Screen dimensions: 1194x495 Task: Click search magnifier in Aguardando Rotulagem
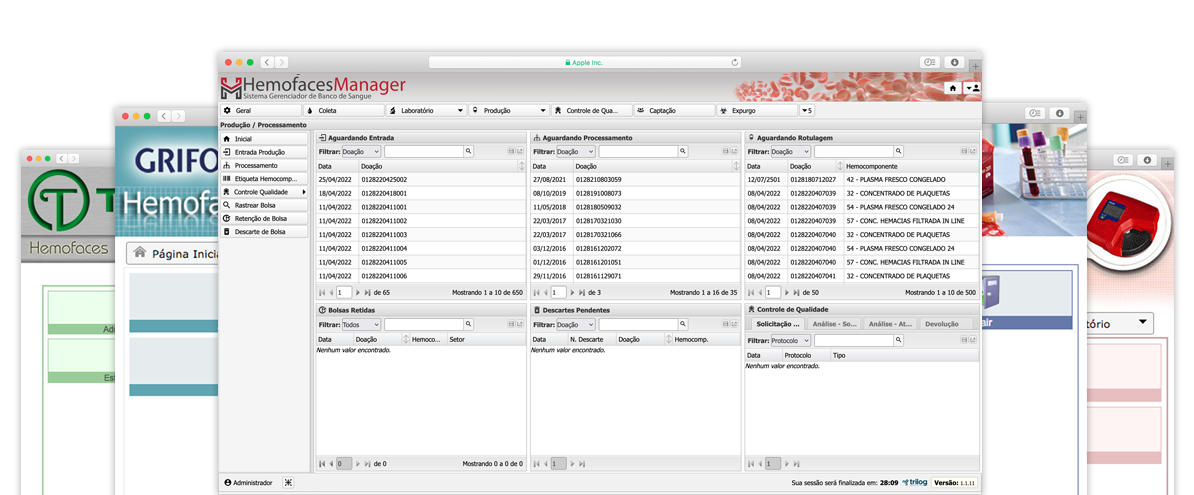pyautogui.click(x=899, y=152)
